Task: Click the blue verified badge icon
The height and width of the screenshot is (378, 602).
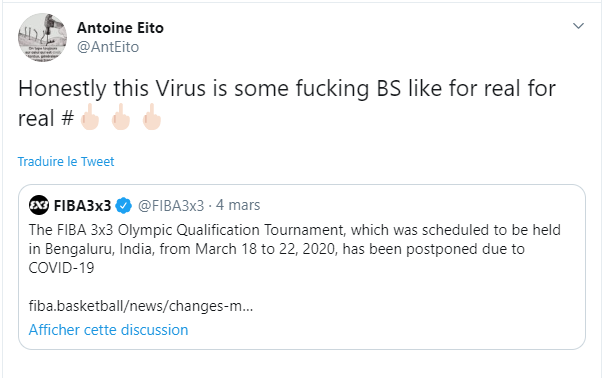Action: tap(123, 206)
